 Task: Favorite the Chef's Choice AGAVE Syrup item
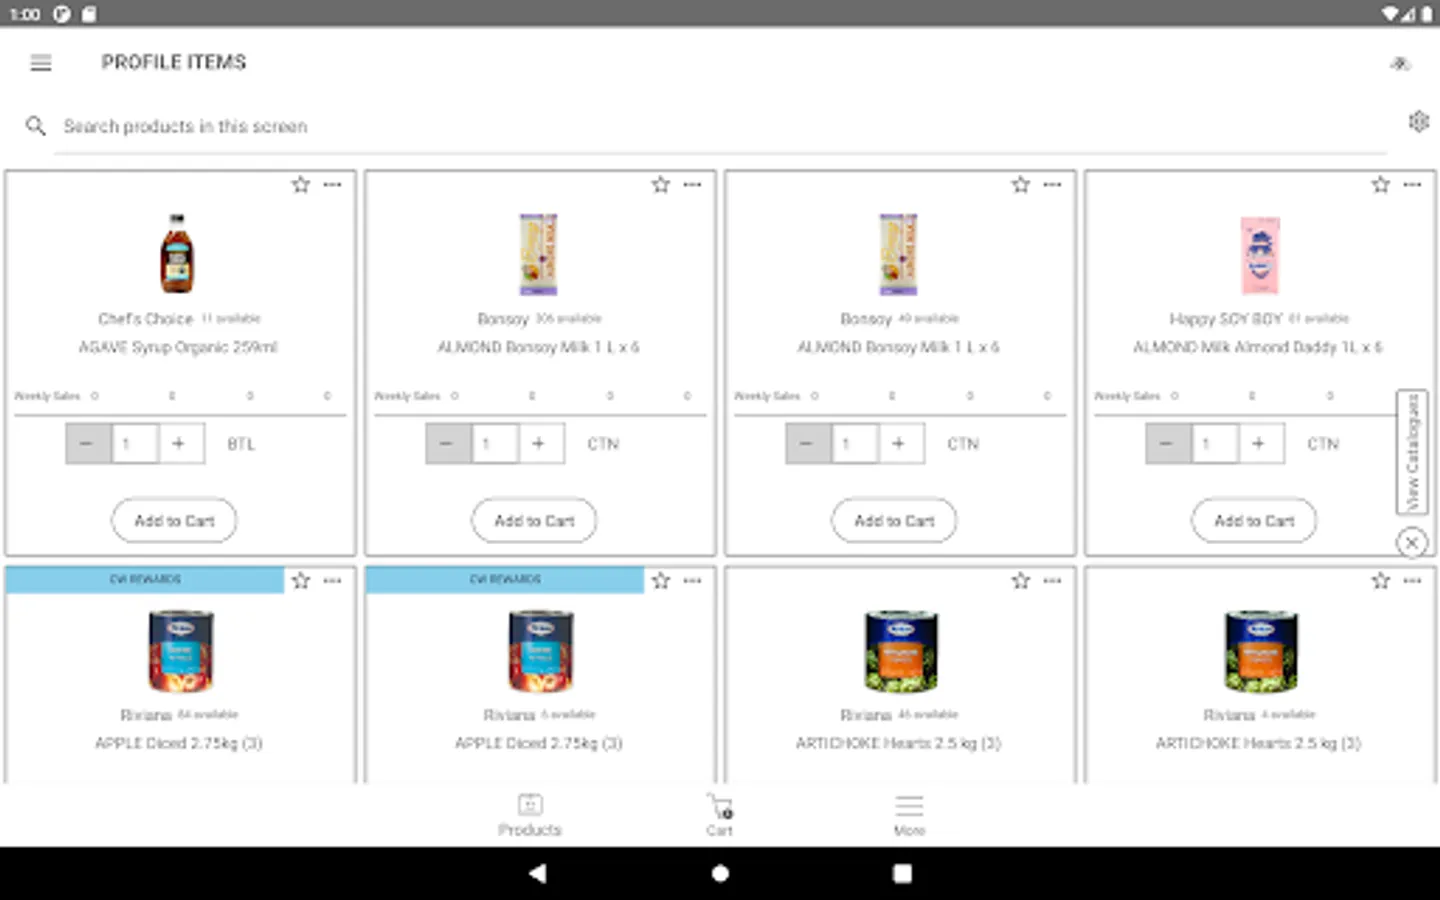pos(301,184)
